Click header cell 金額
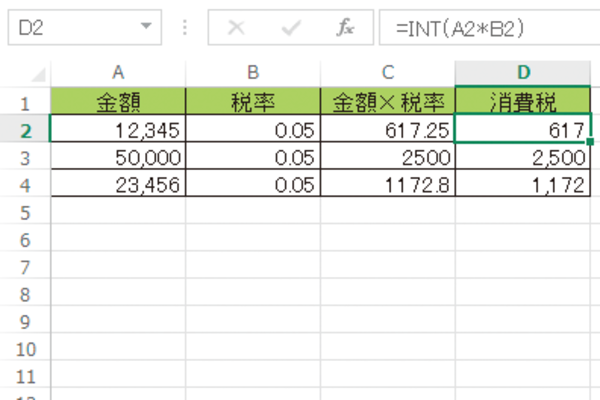The height and width of the screenshot is (400, 600). 118,101
